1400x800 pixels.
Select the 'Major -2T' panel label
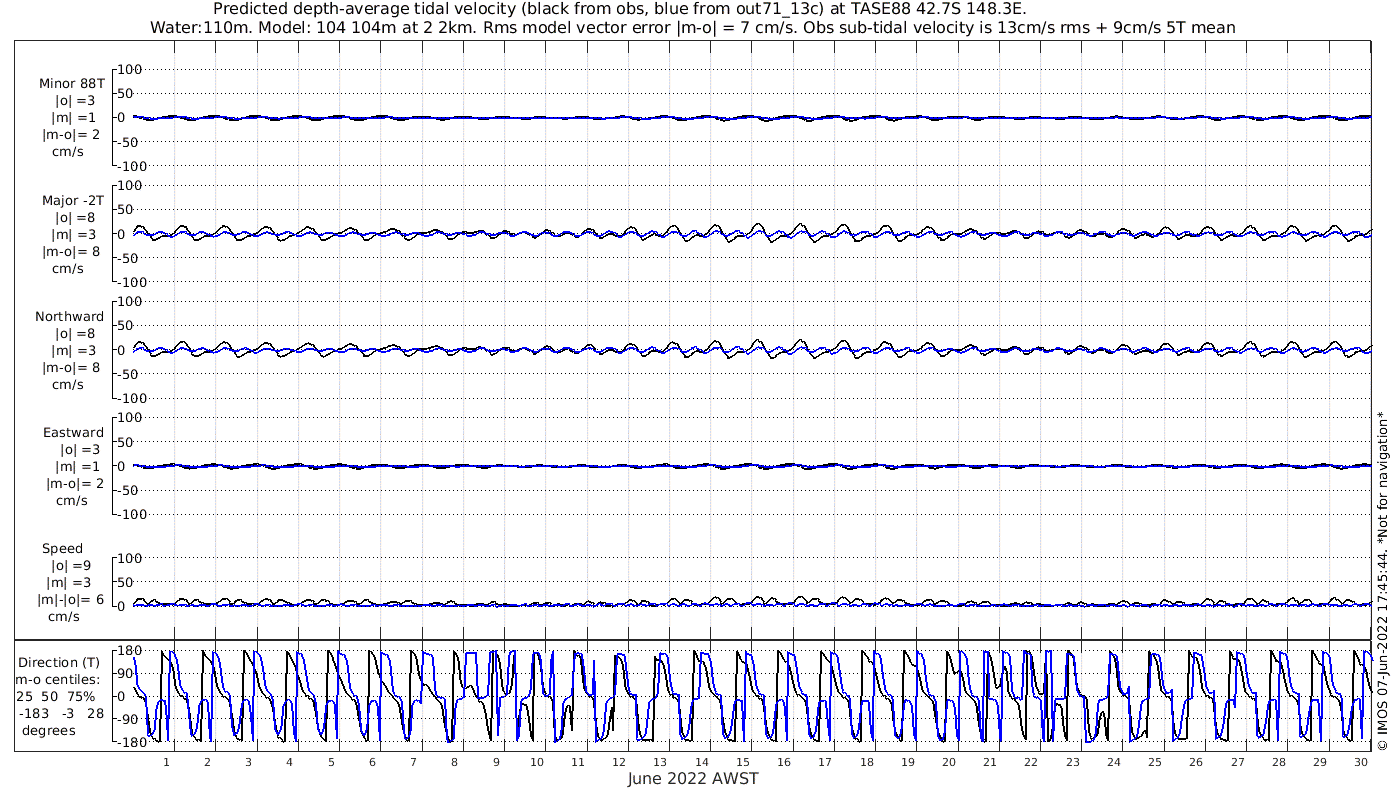pos(72,201)
